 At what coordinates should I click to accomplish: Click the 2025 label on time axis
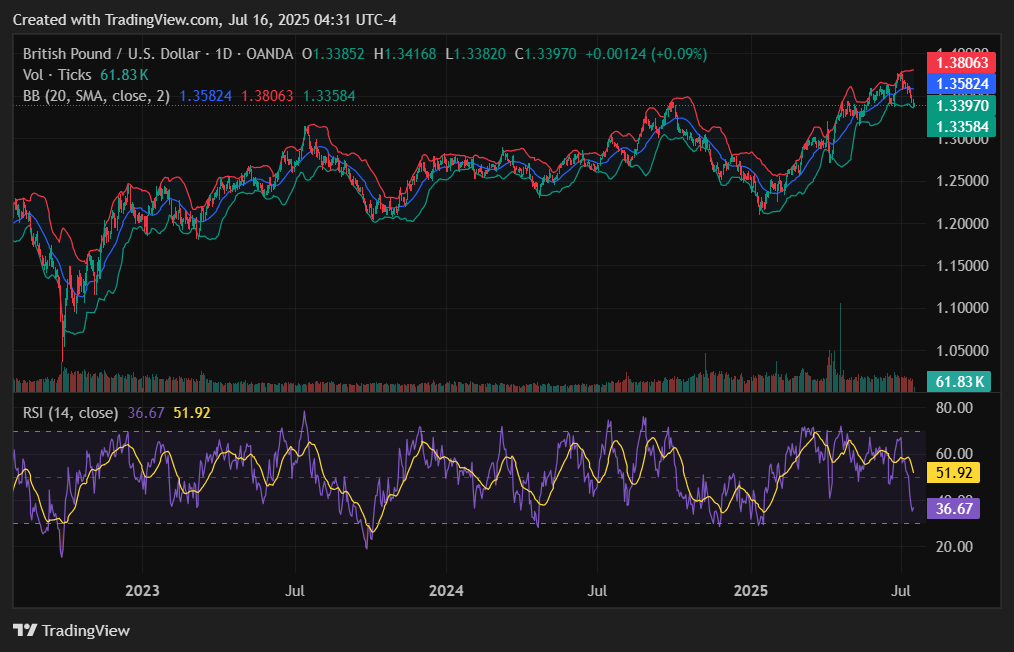tap(751, 591)
